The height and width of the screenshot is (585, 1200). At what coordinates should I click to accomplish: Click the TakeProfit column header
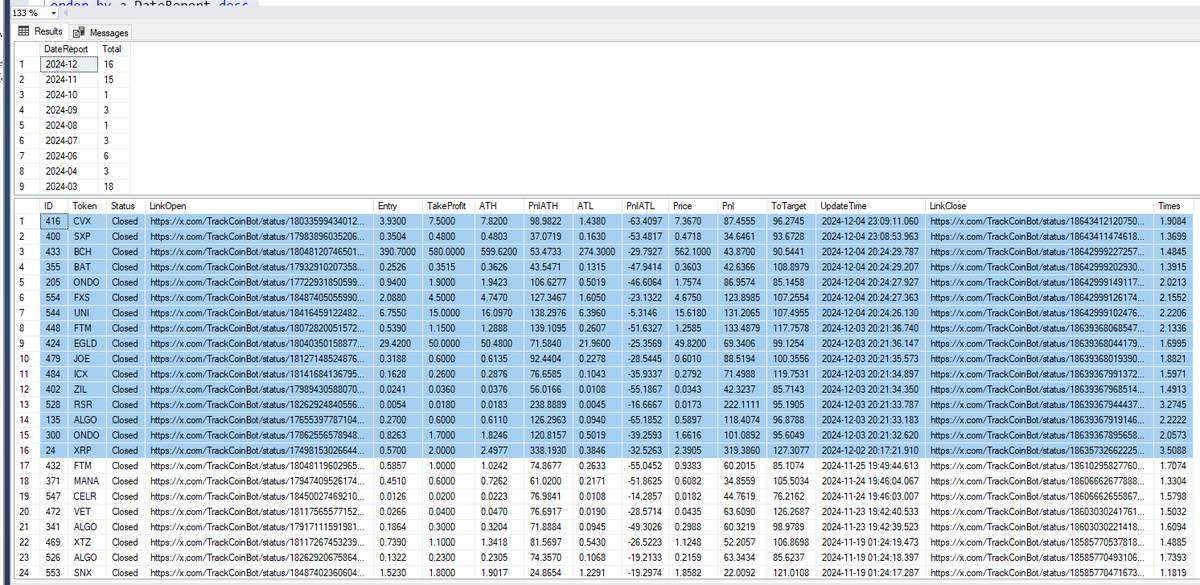(x=448, y=206)
